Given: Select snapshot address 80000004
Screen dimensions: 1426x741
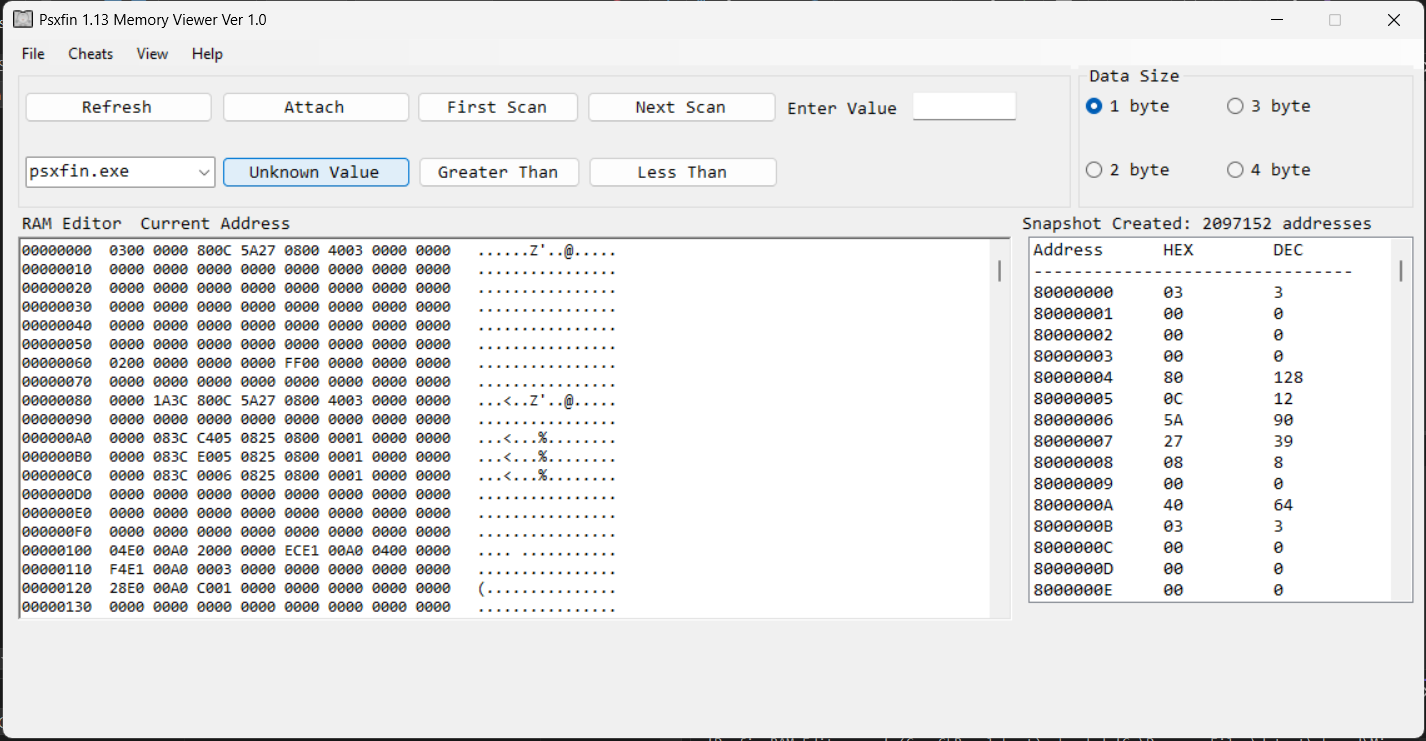Looking at the screenshot, I should point(1073,378).
